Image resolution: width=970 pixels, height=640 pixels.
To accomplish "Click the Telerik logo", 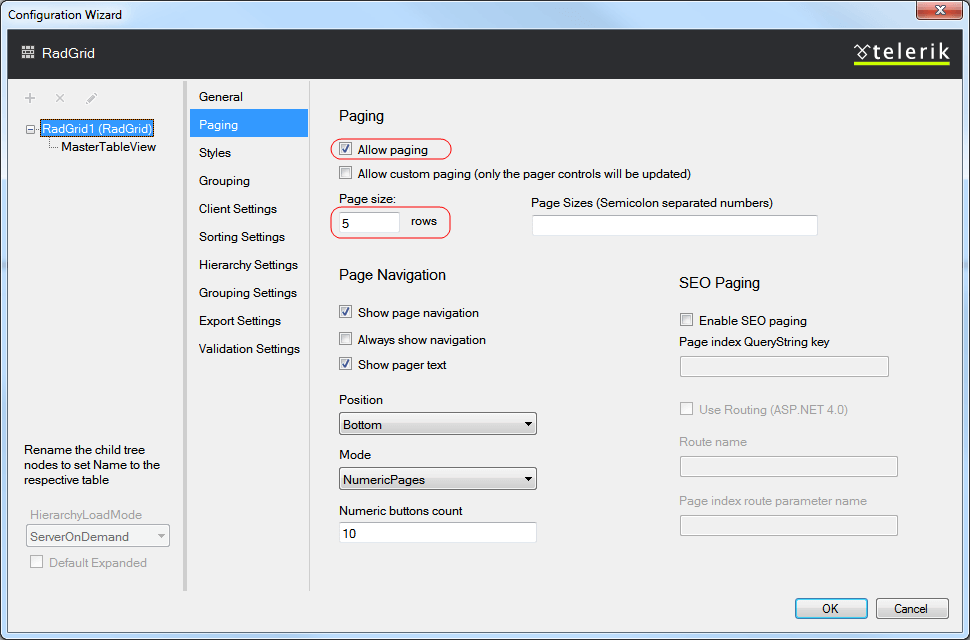I will (900, 52).
